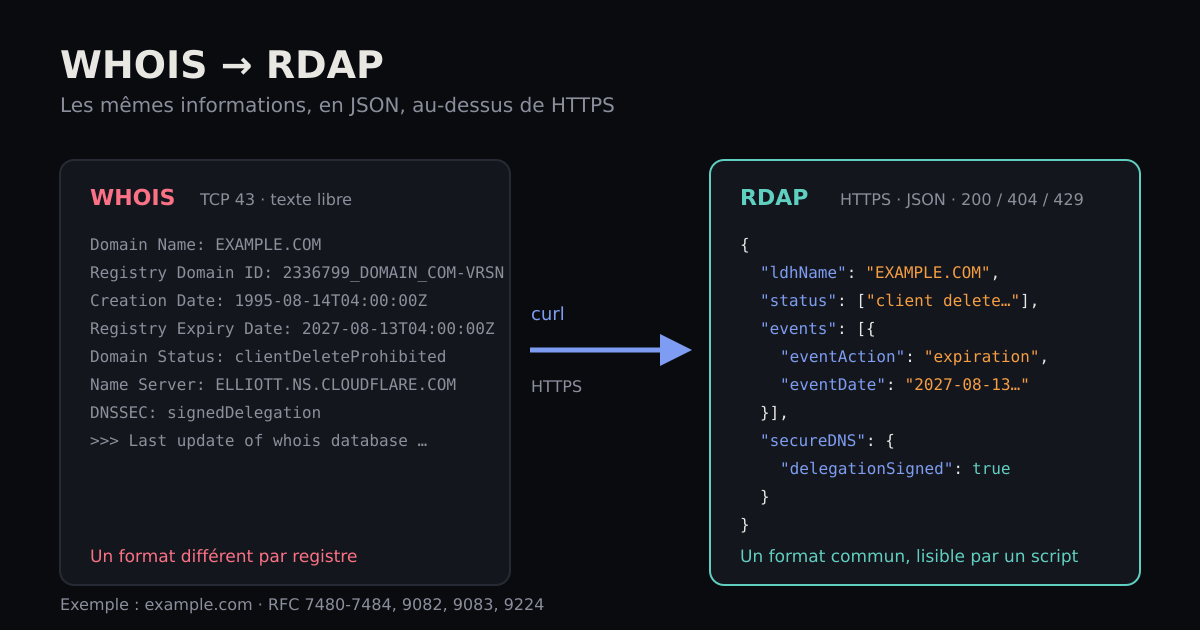
Task: Click the 'Name Server: ELLIOTT.NS.CLOUDFLARE.COM' line
Action: (x=273, y=385)
